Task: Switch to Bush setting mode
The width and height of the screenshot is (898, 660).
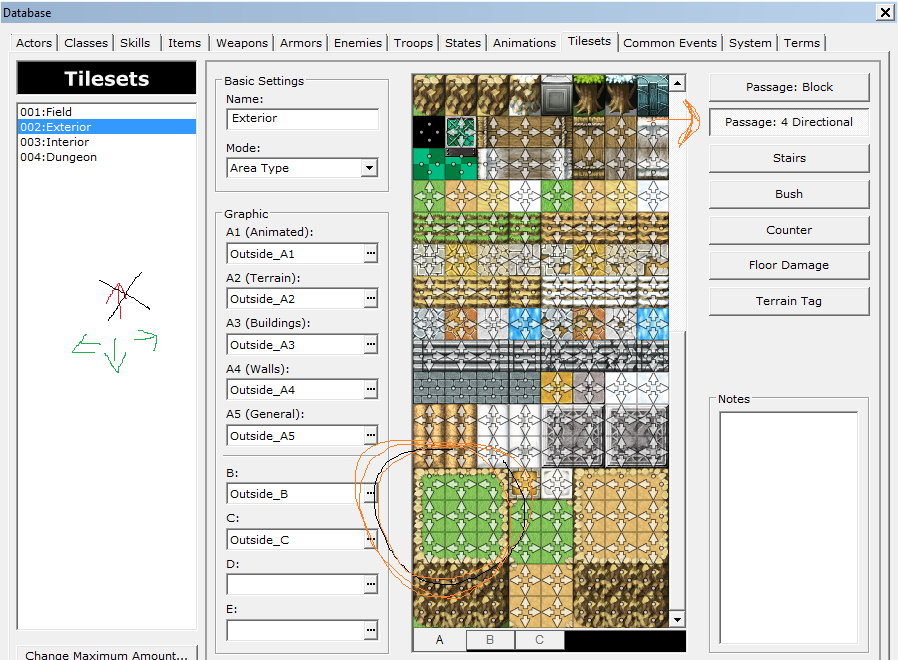Action: pyautogui.click(x=789, y=194)
